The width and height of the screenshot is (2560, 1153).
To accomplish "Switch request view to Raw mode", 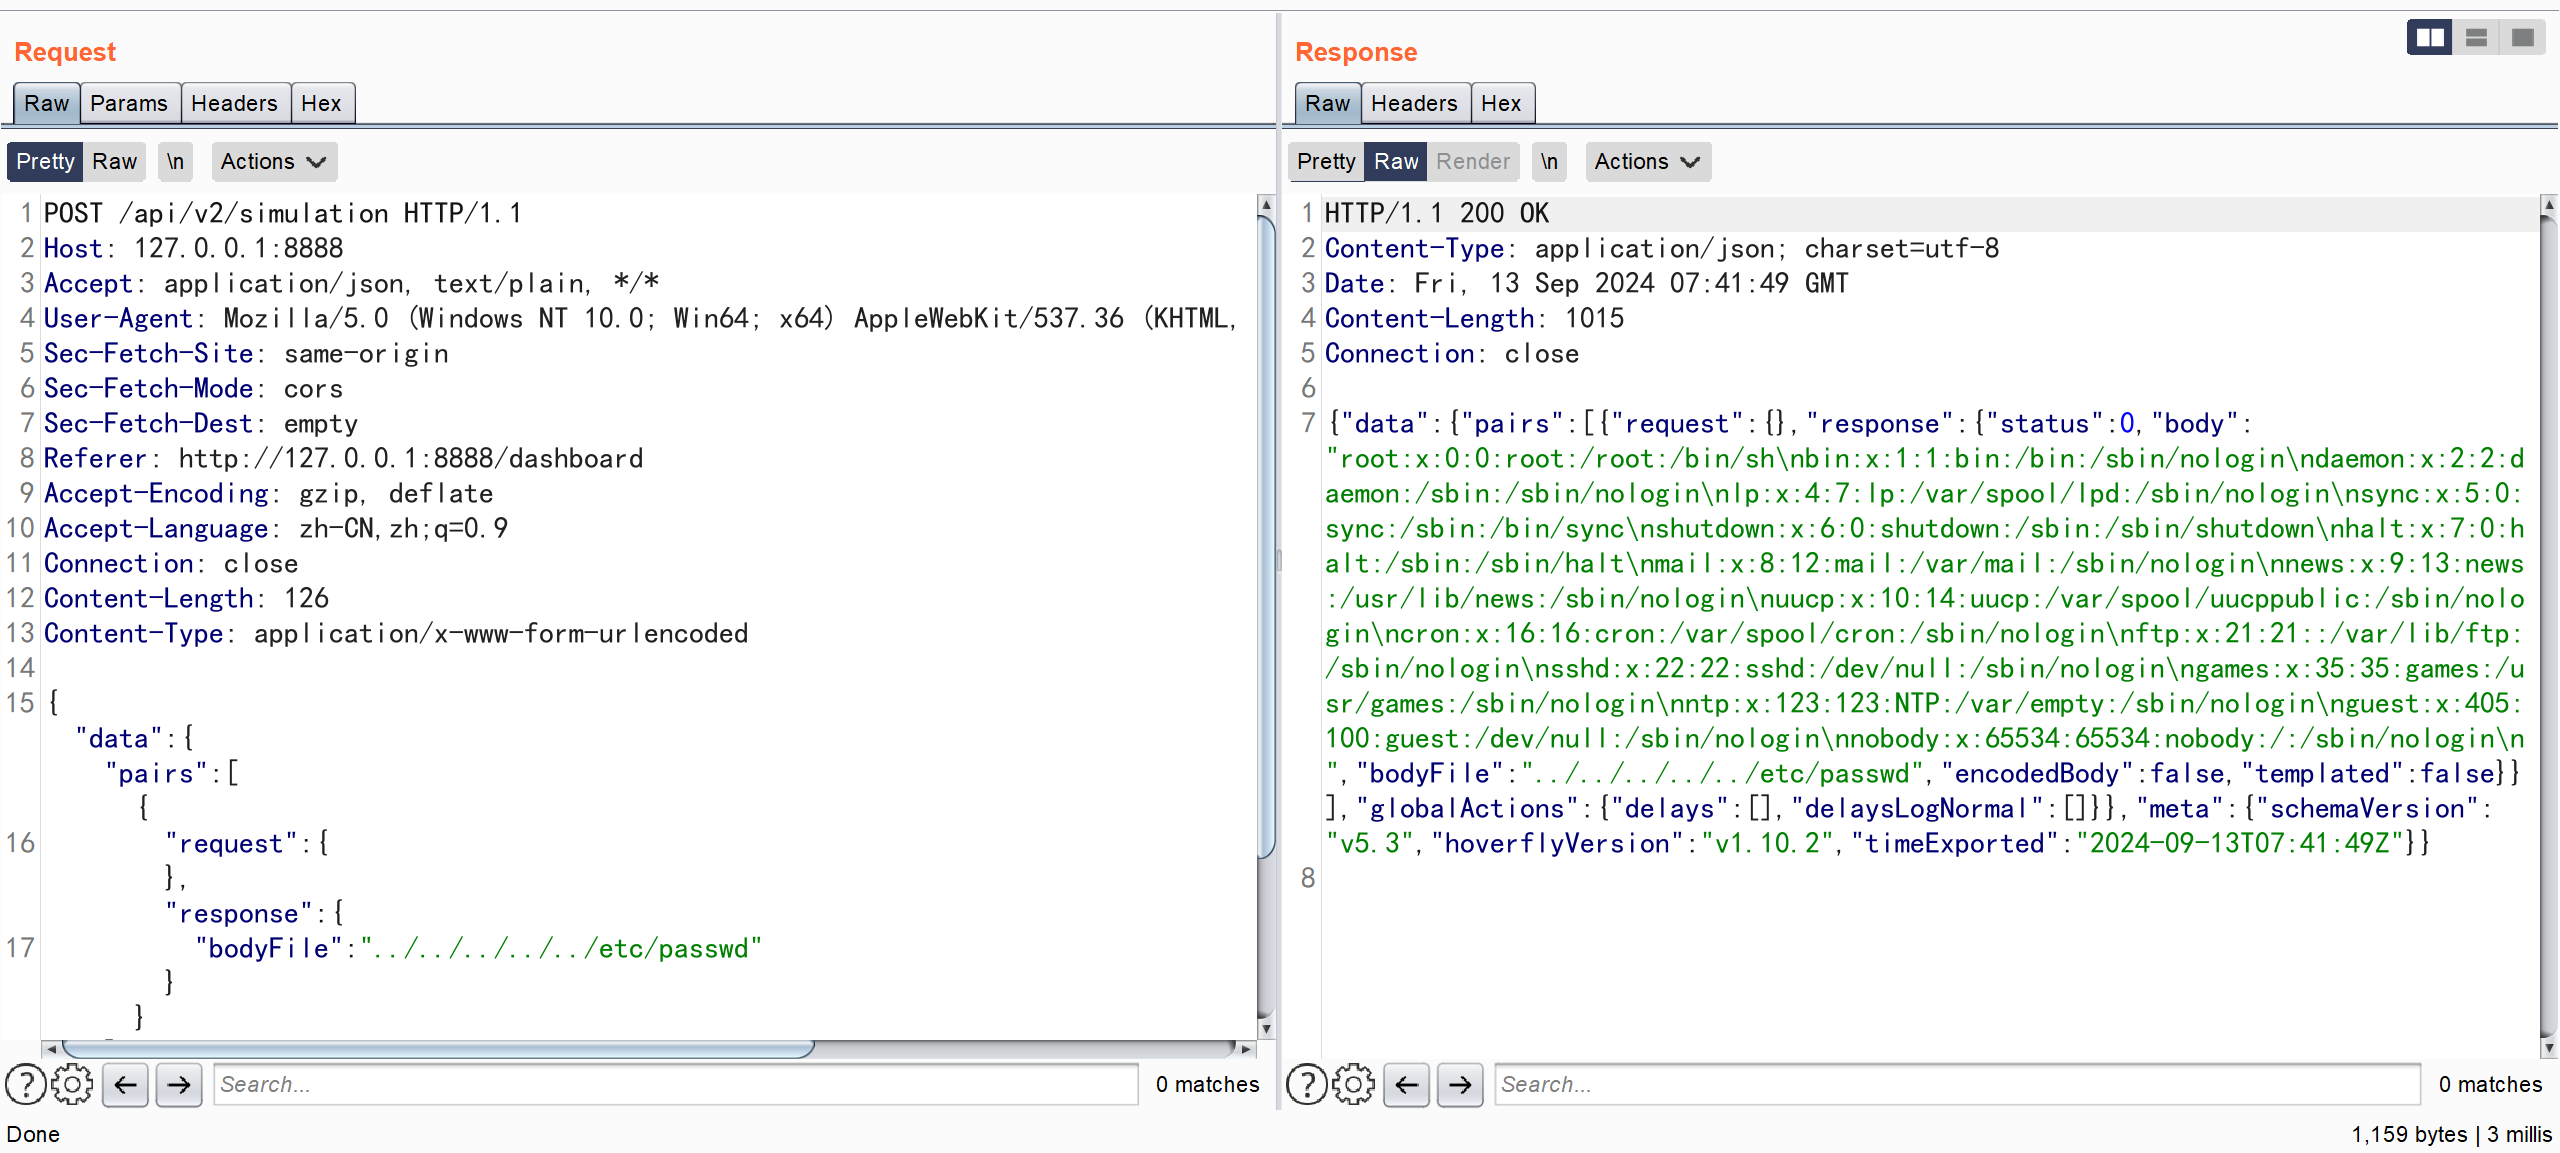I will click(114, 161).
